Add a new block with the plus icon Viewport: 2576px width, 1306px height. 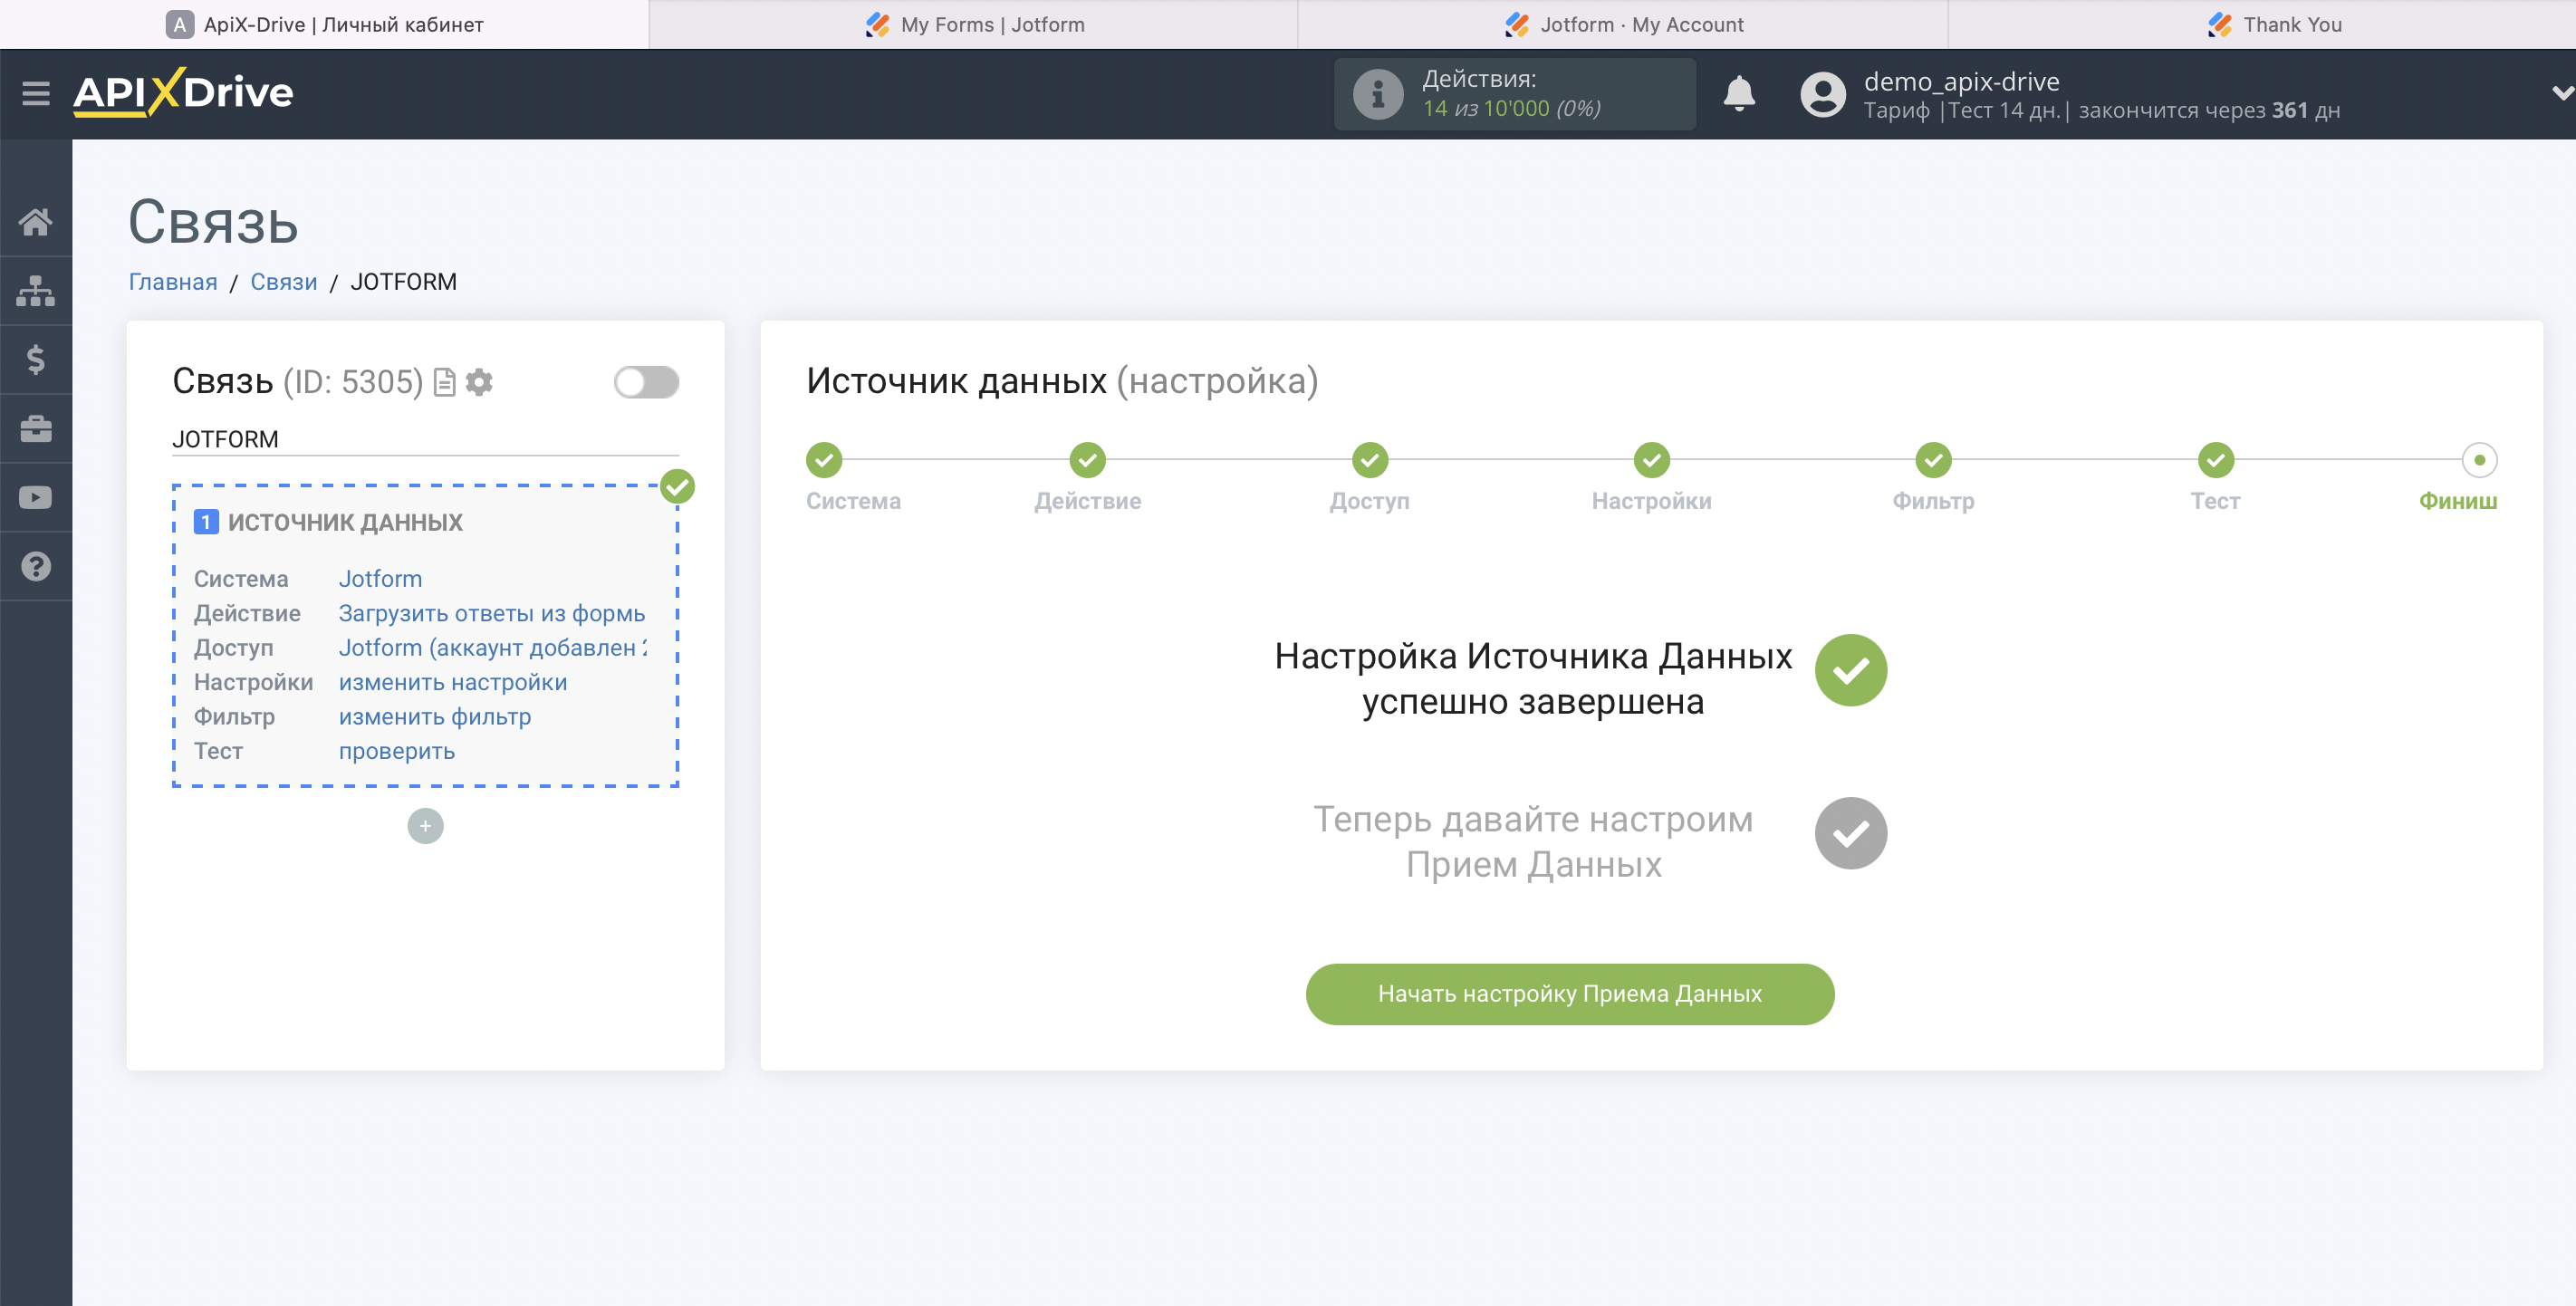pyautogui.click(x=425, y=826)
